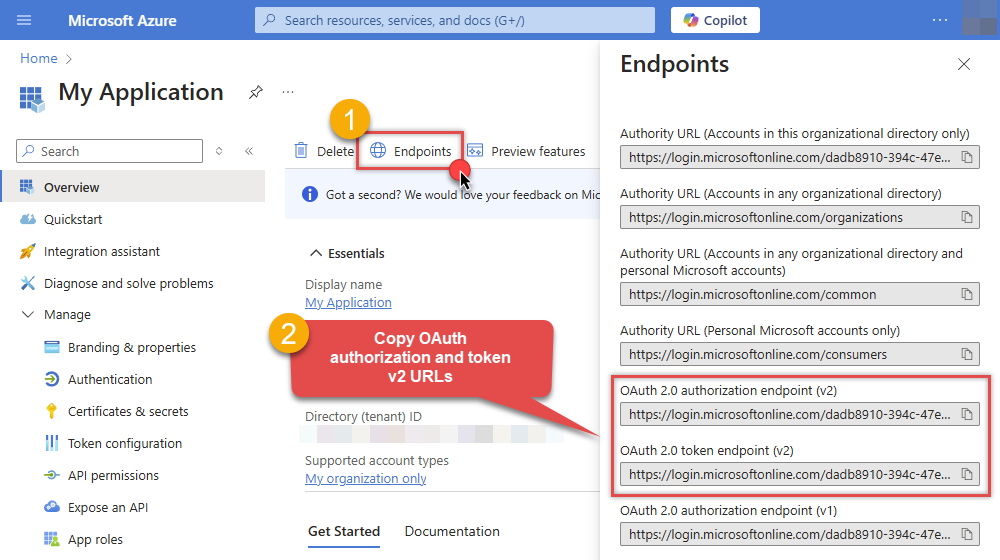Click the Integration assistant rocket icon
The width and height of the screenshot is (1000, 560).
(27, 251)
